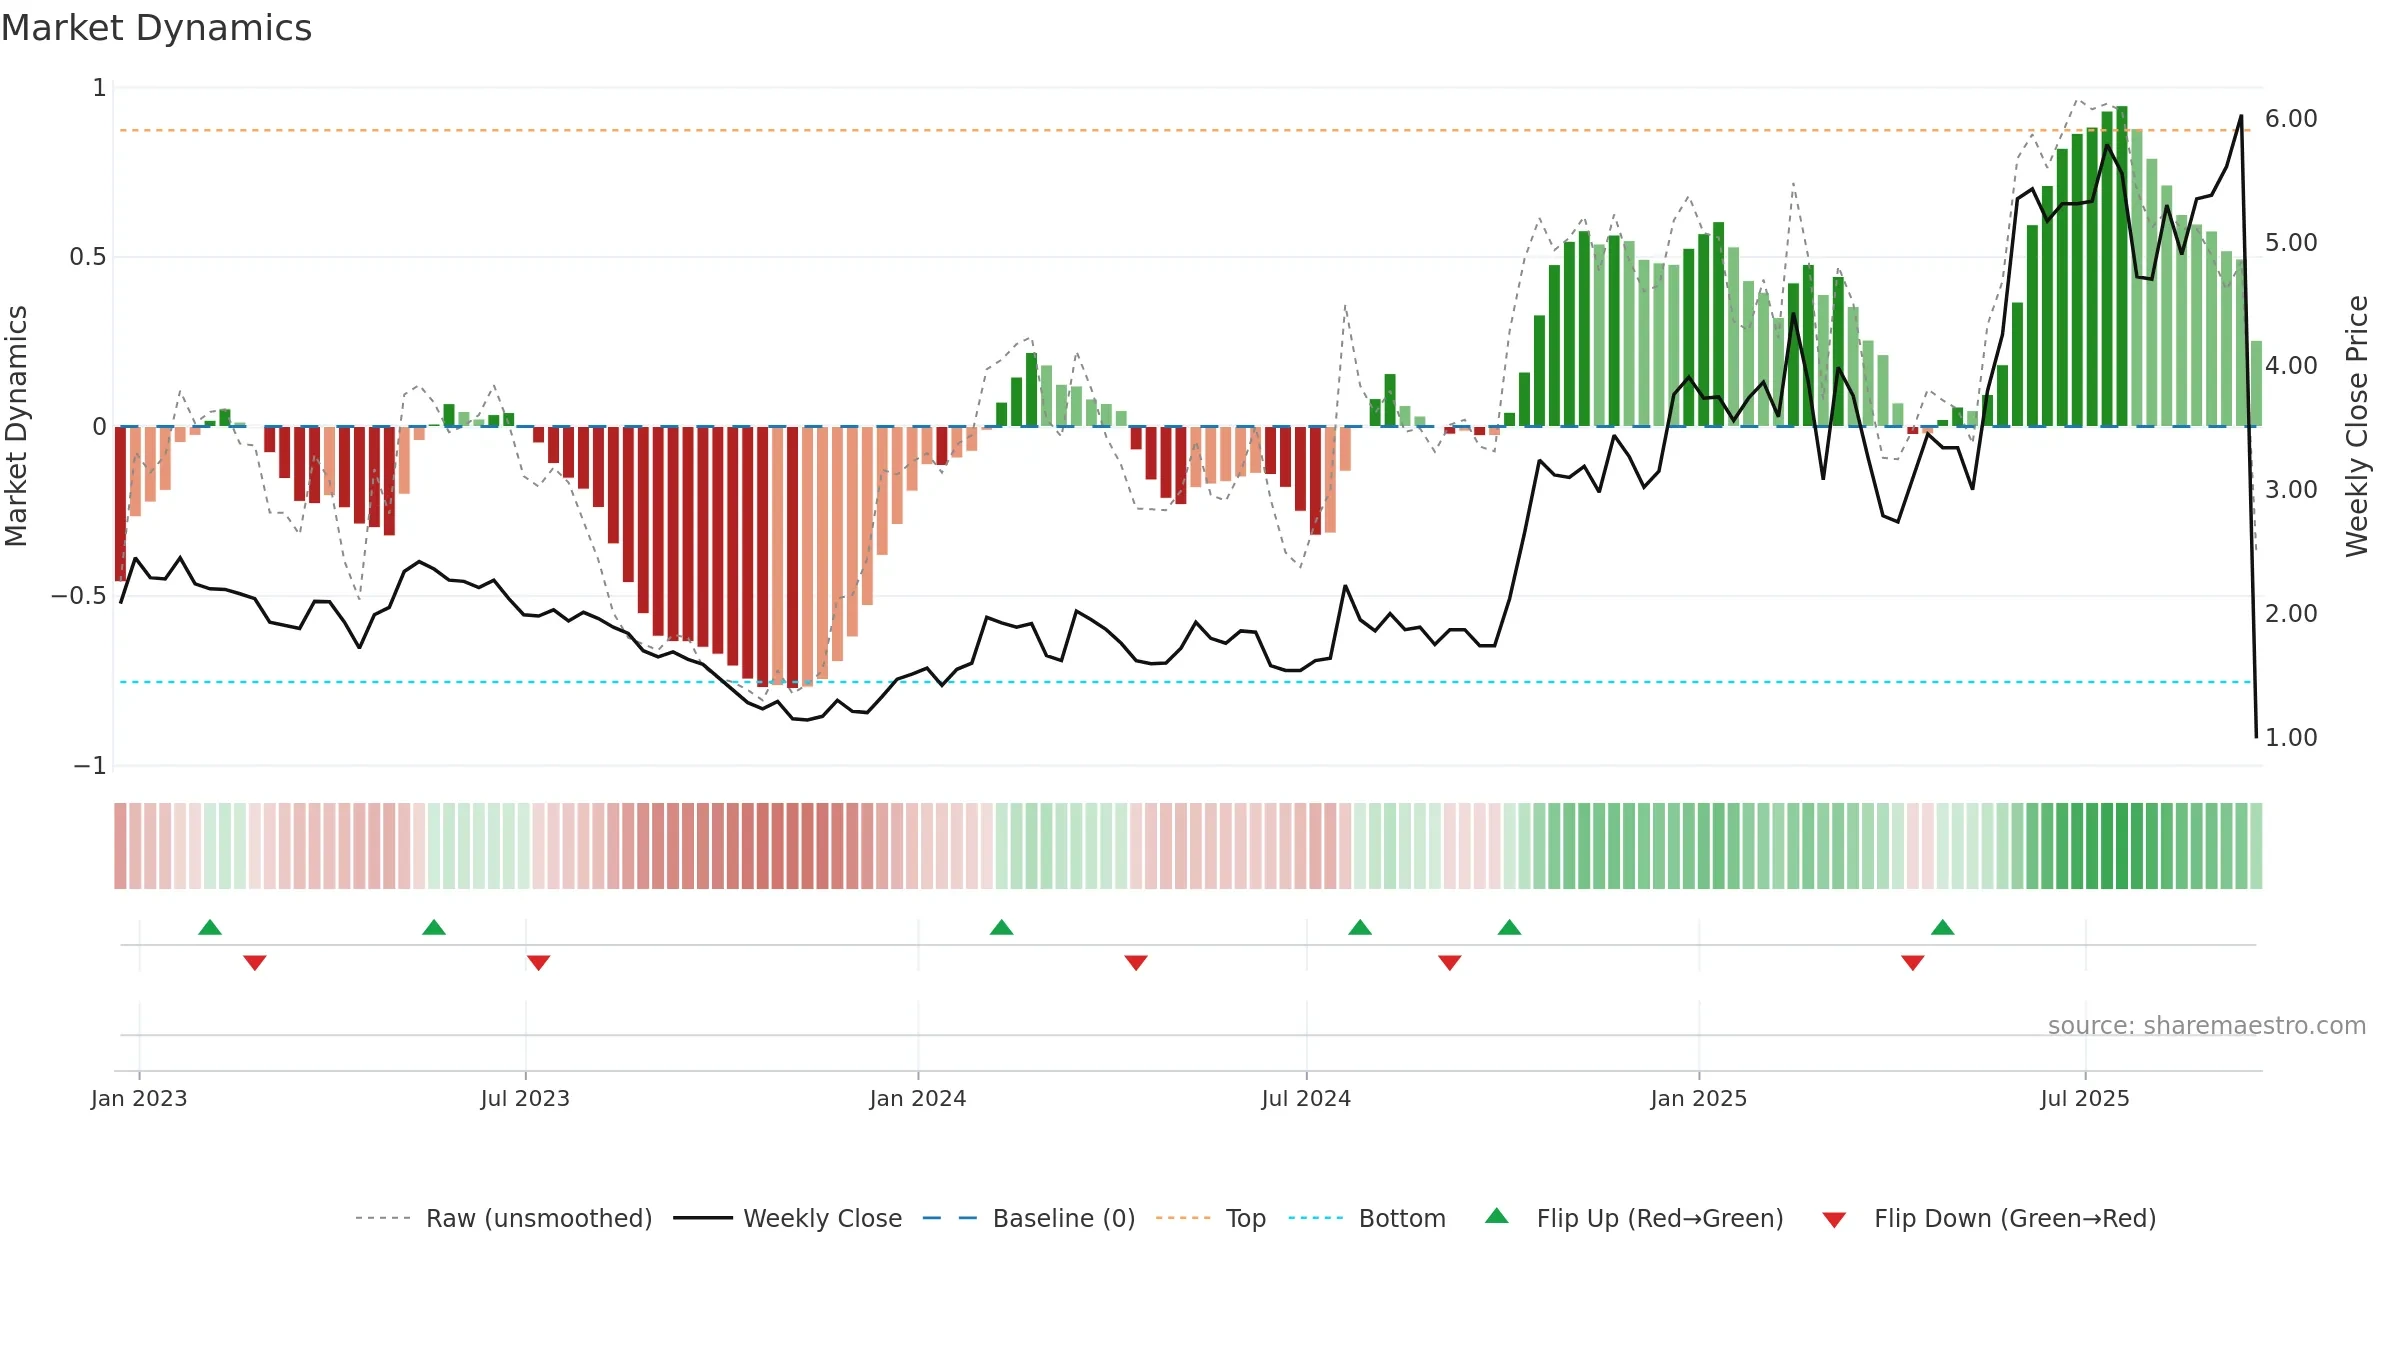
Task: Toggle the Baseline (0) legend entry
Action: [x=1029, y=1218]
